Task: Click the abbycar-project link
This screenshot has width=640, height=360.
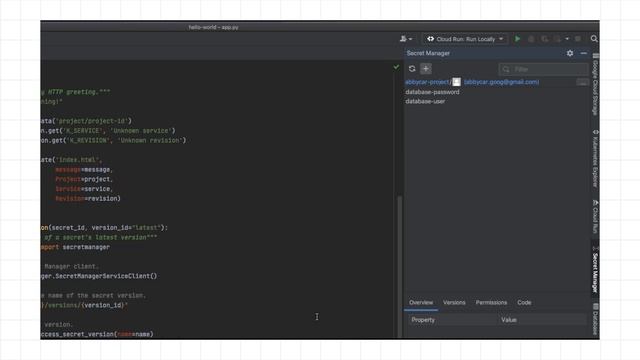Action: [x=427, y=82]
